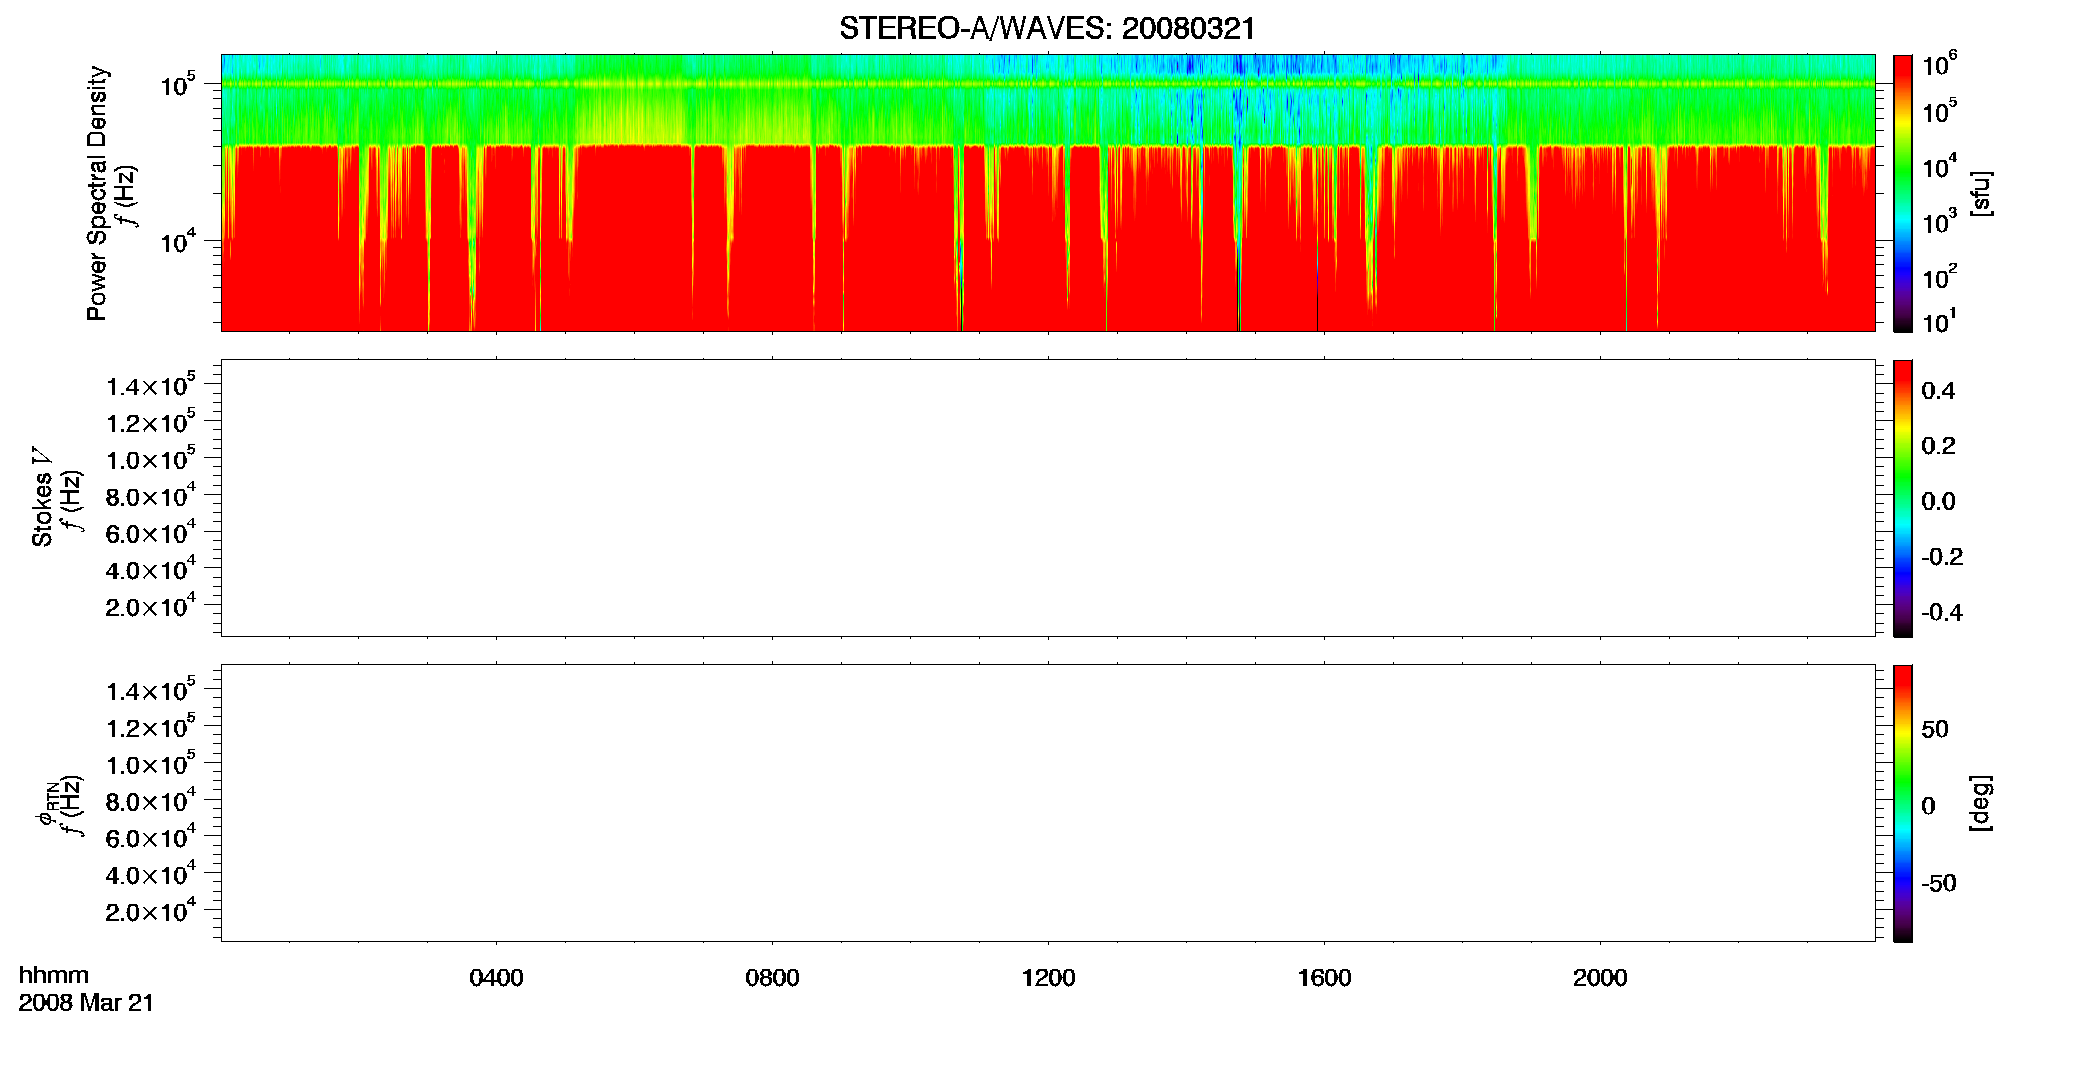
Task: Click the 10^1 label on sfu colorbar
Action: pos(1939,322)
